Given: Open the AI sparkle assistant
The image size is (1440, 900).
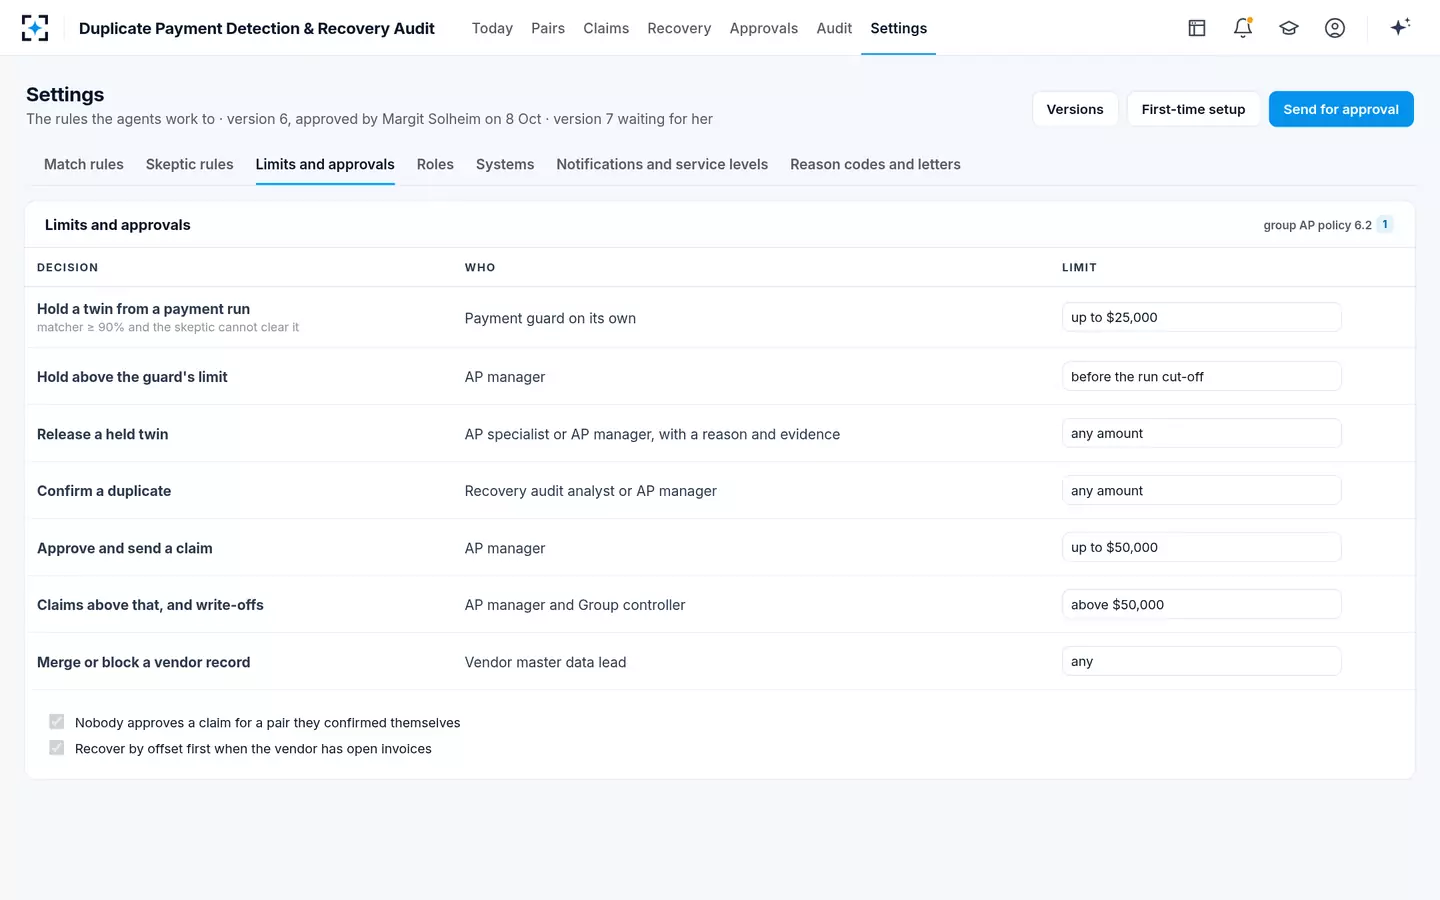Looking at the screenshot, I should [1400, 27].
